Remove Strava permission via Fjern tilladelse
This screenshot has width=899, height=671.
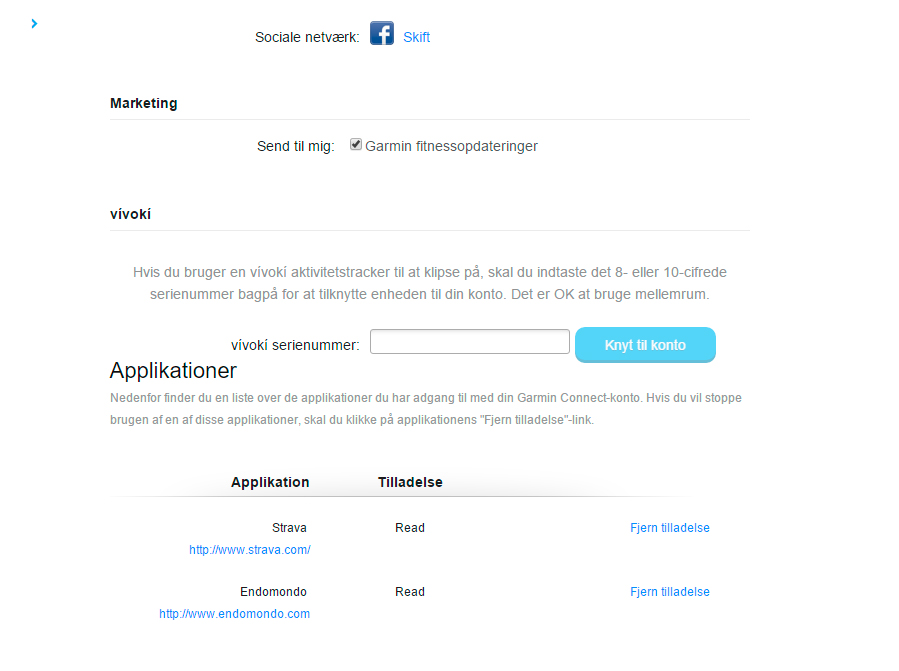pos(670,528)
